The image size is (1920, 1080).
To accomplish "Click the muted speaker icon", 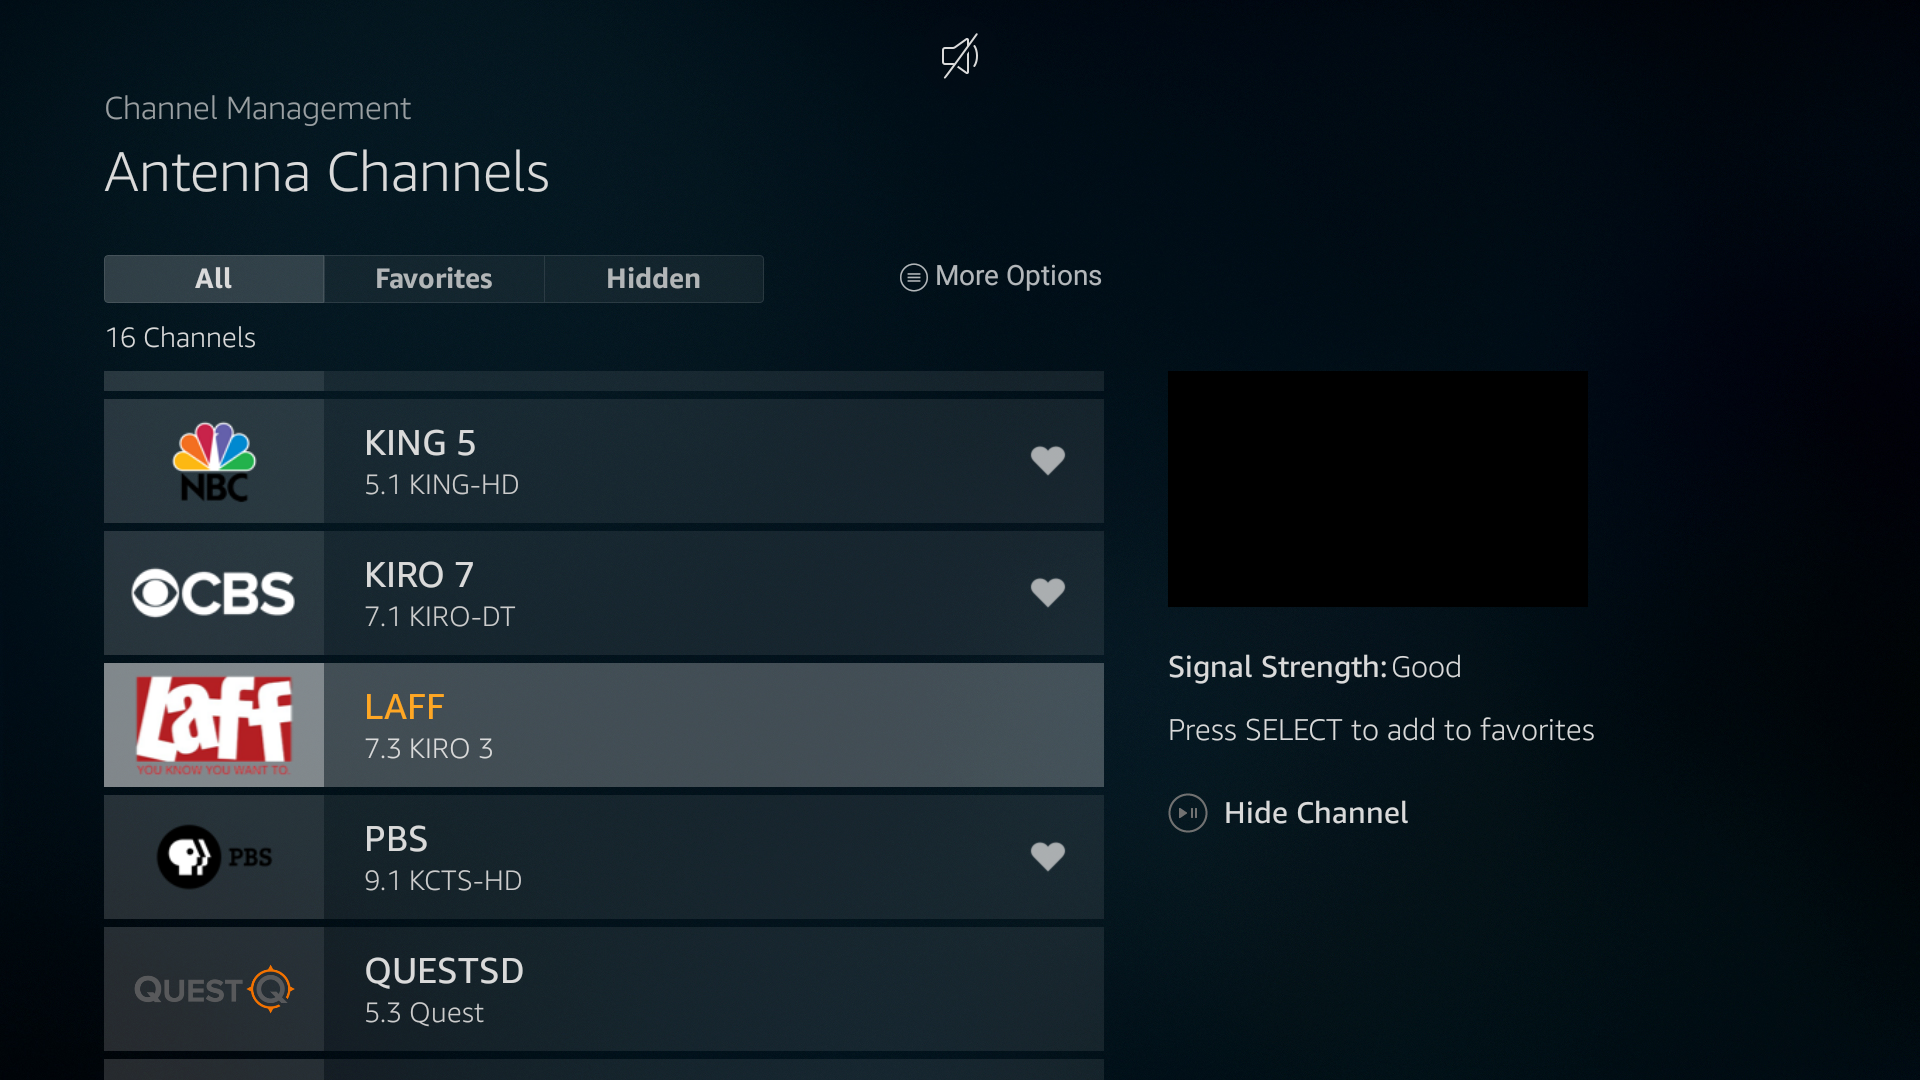I will coord(960,56).
